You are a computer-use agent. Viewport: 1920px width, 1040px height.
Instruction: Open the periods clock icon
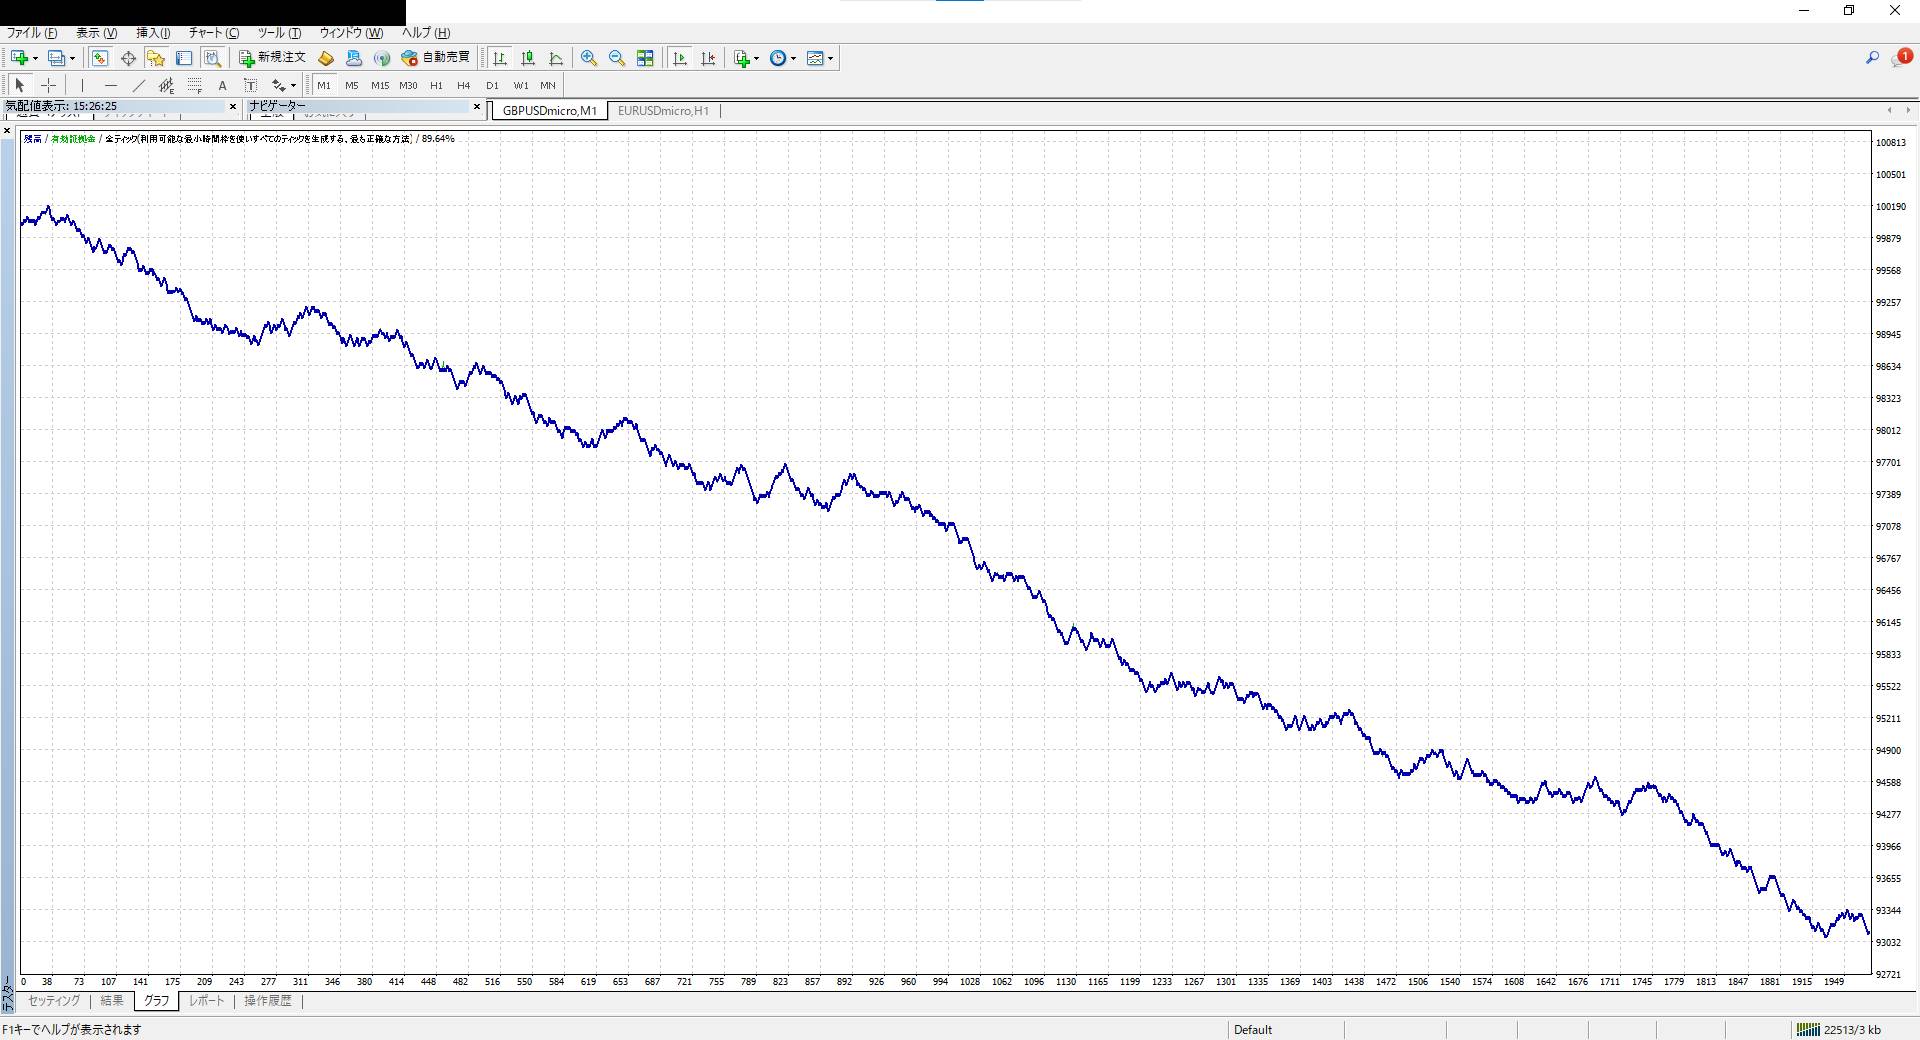tap(778, 58)
